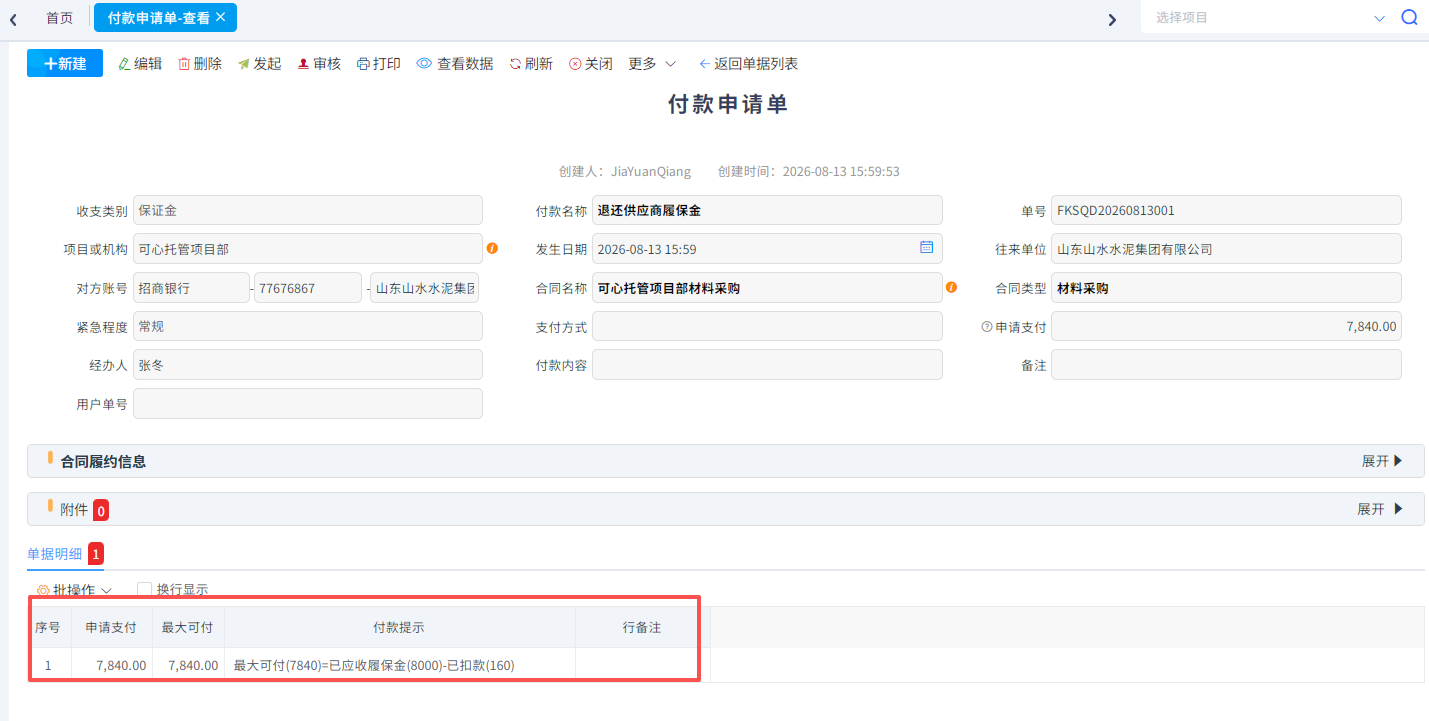
Task: Click the 发起 send toolbar item
Action: pos(260,63)
